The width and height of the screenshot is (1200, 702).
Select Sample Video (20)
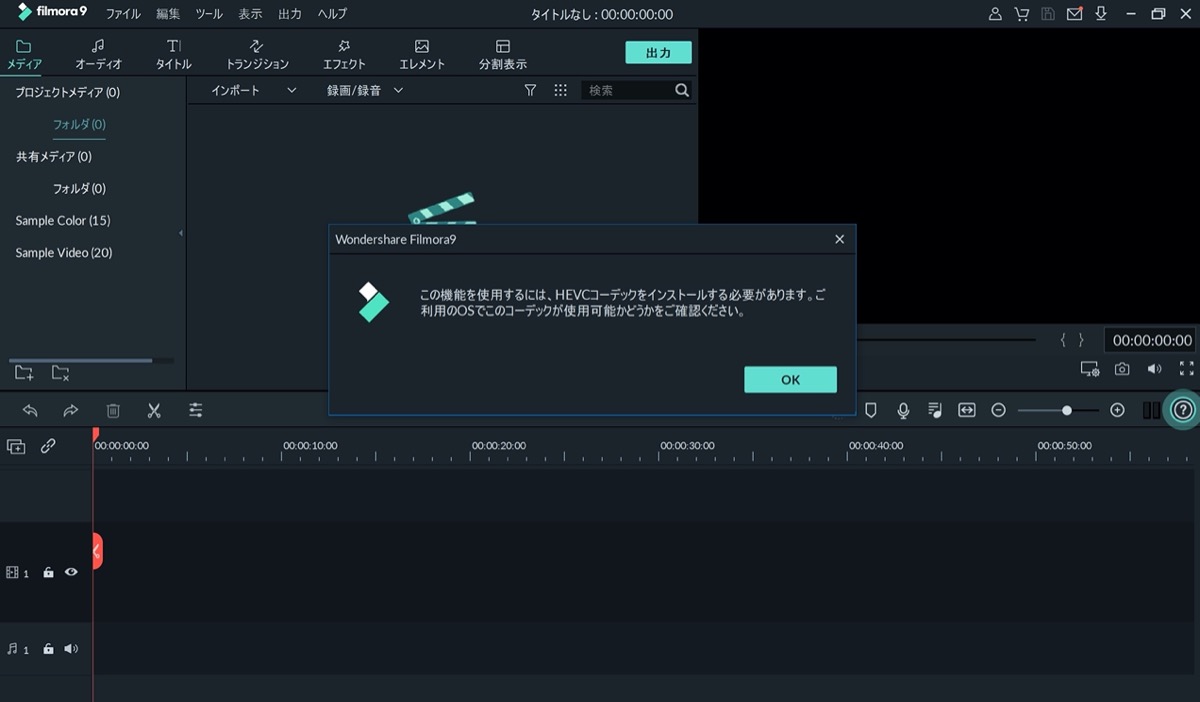[x=64, y=253]
